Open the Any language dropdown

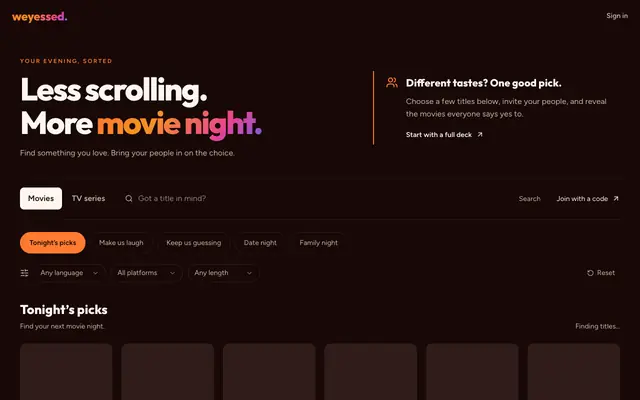69,273
